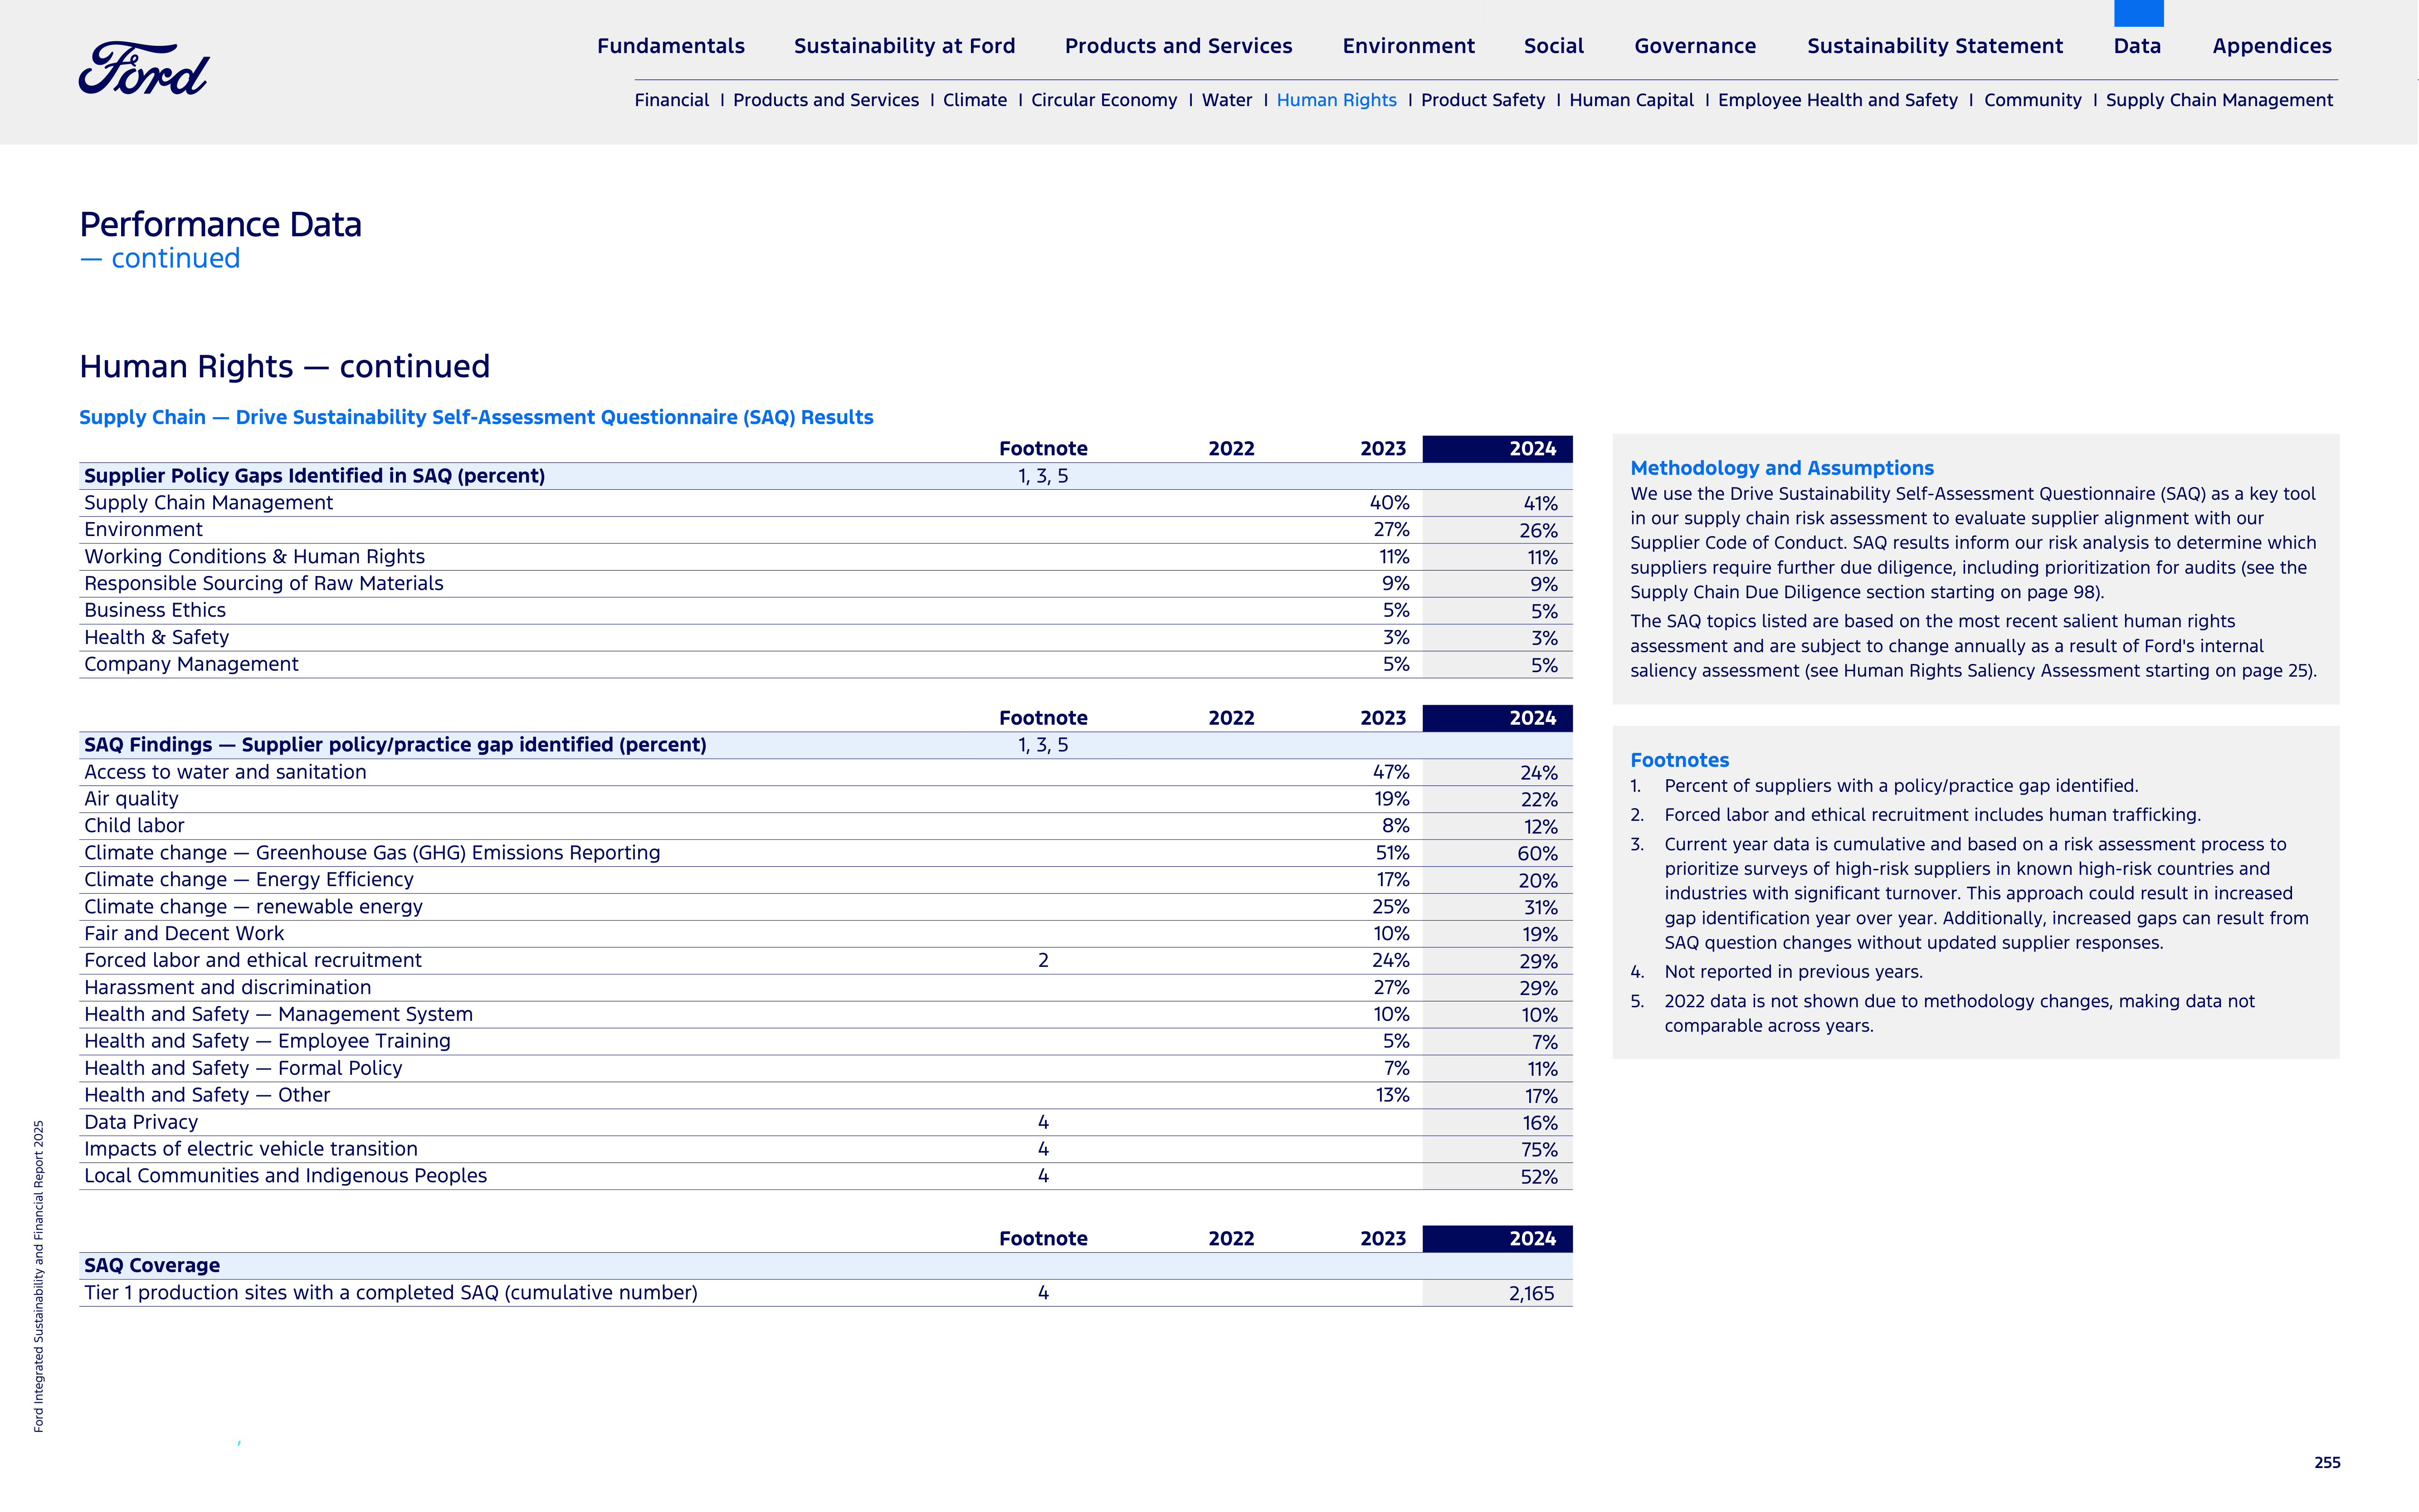2419x1512 pixels.
Task: Click the Performance Data heading
Action: pos(221,225)
